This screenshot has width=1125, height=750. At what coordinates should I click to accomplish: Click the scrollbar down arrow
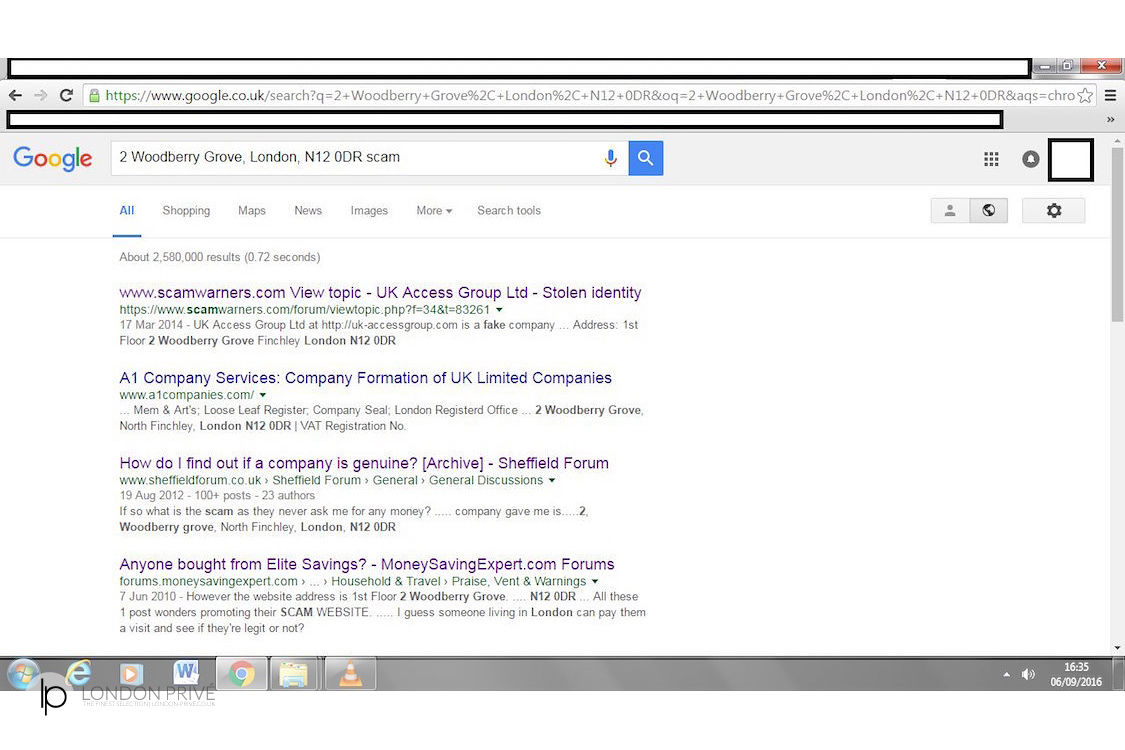coord(1117,648)
